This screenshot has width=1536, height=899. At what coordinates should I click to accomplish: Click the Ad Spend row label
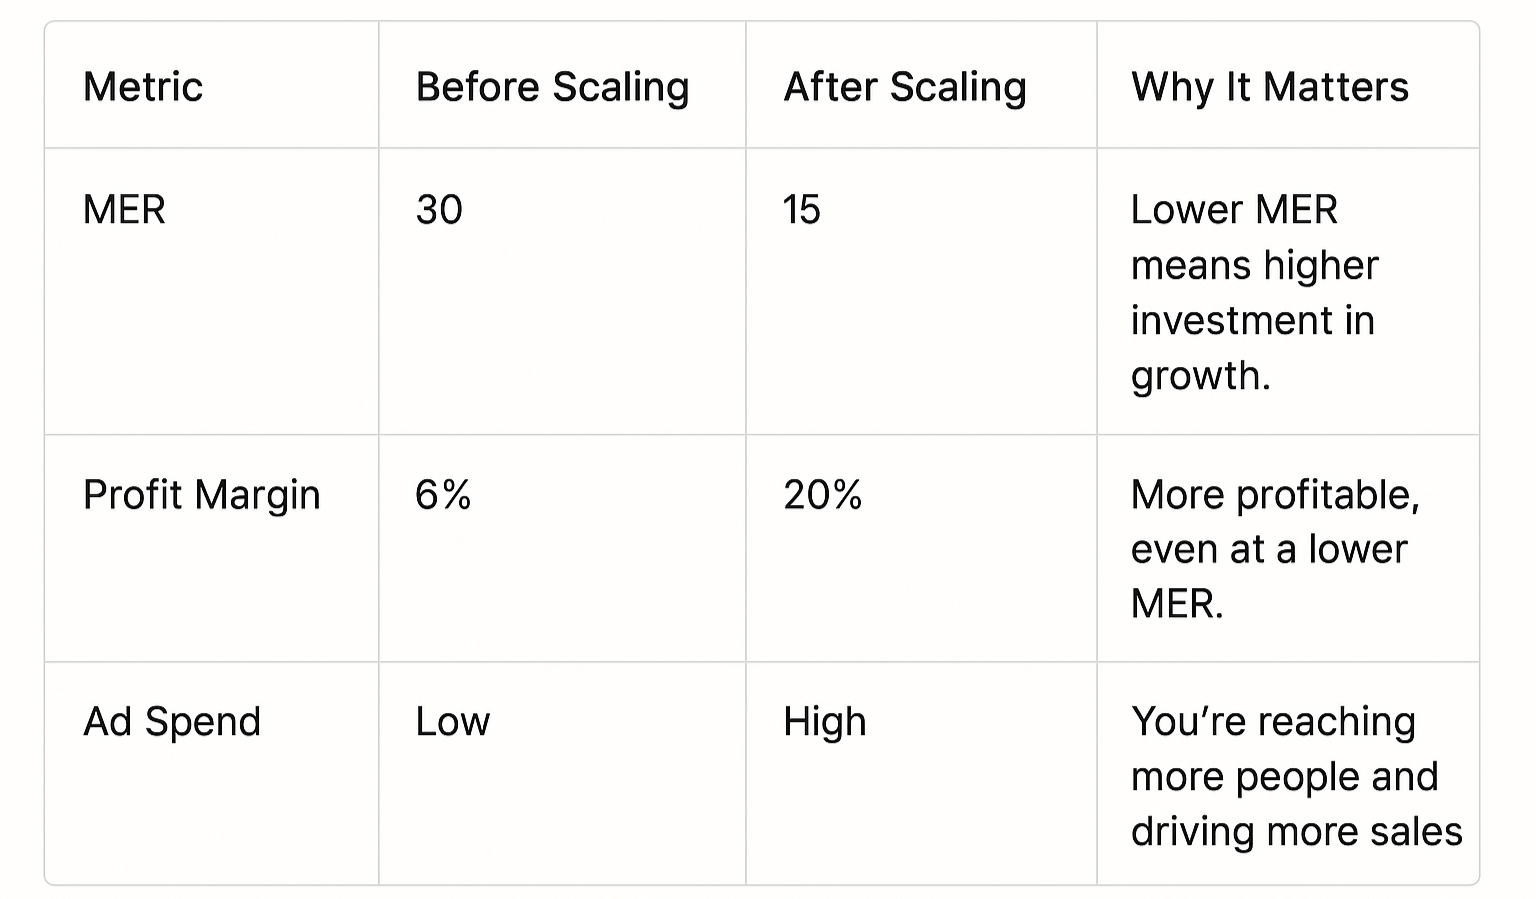[172, 722]
